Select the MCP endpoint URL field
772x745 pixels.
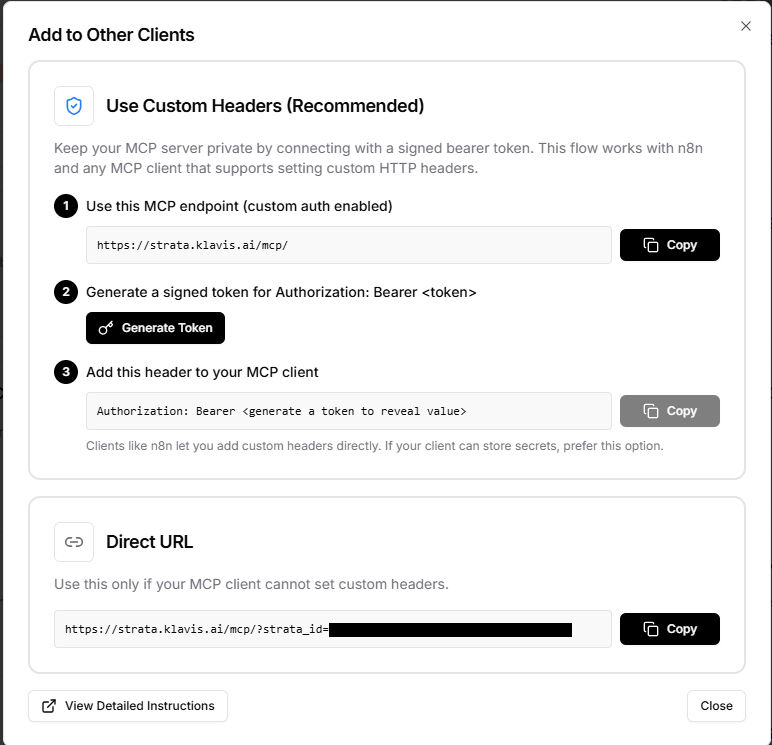[x=348, y=245]
